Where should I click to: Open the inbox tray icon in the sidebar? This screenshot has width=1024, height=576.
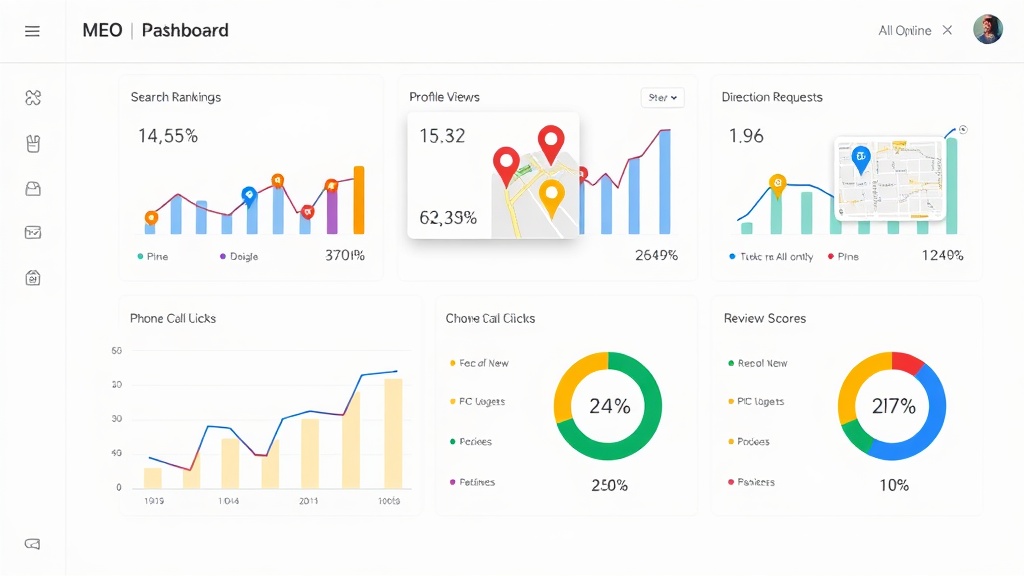coord(33,188)
